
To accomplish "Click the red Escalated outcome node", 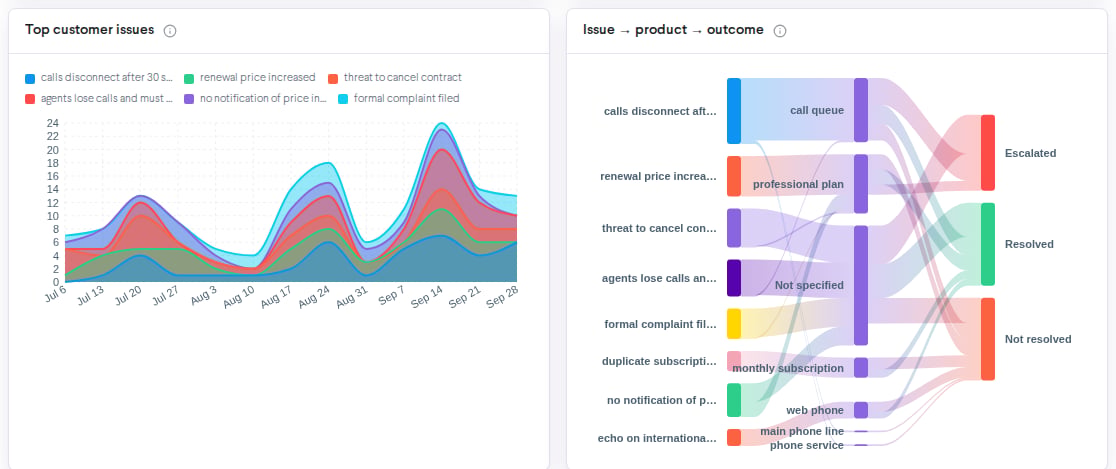I will pos(988,152).
